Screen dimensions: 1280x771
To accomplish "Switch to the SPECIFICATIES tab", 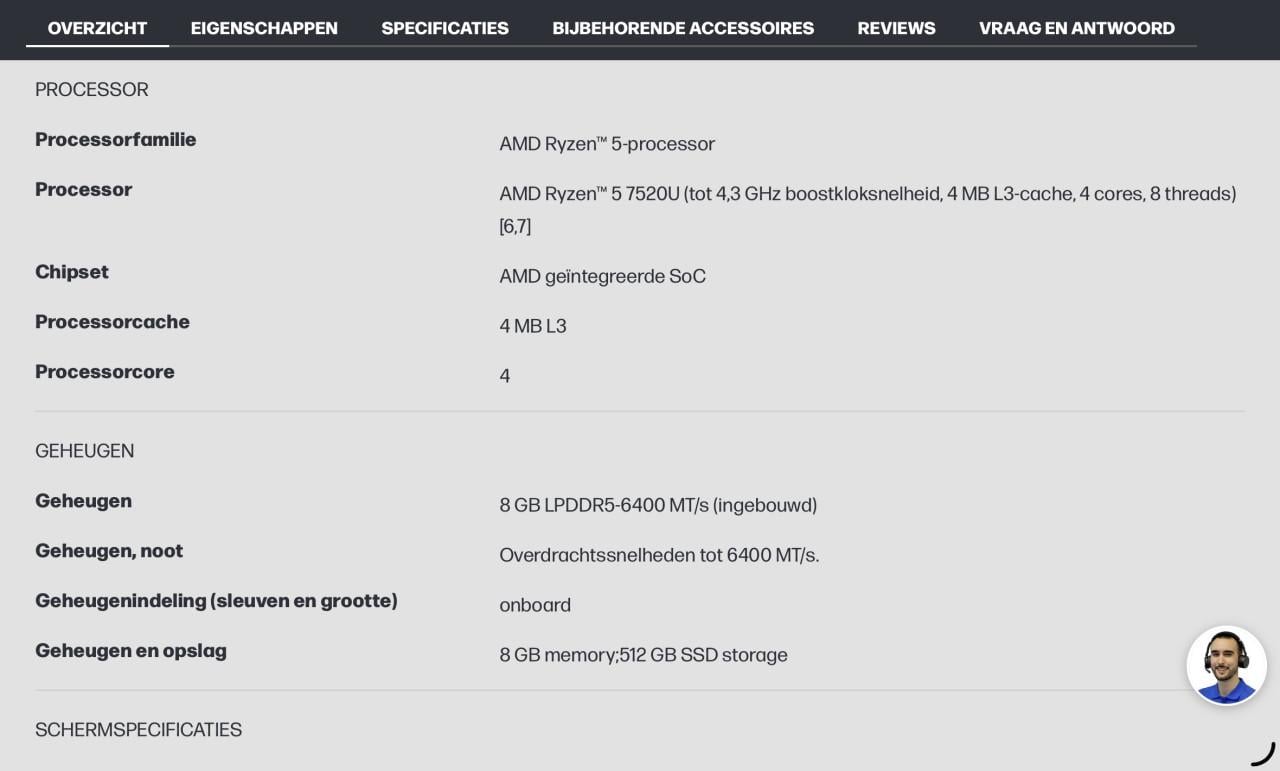I will click(445, 28).
